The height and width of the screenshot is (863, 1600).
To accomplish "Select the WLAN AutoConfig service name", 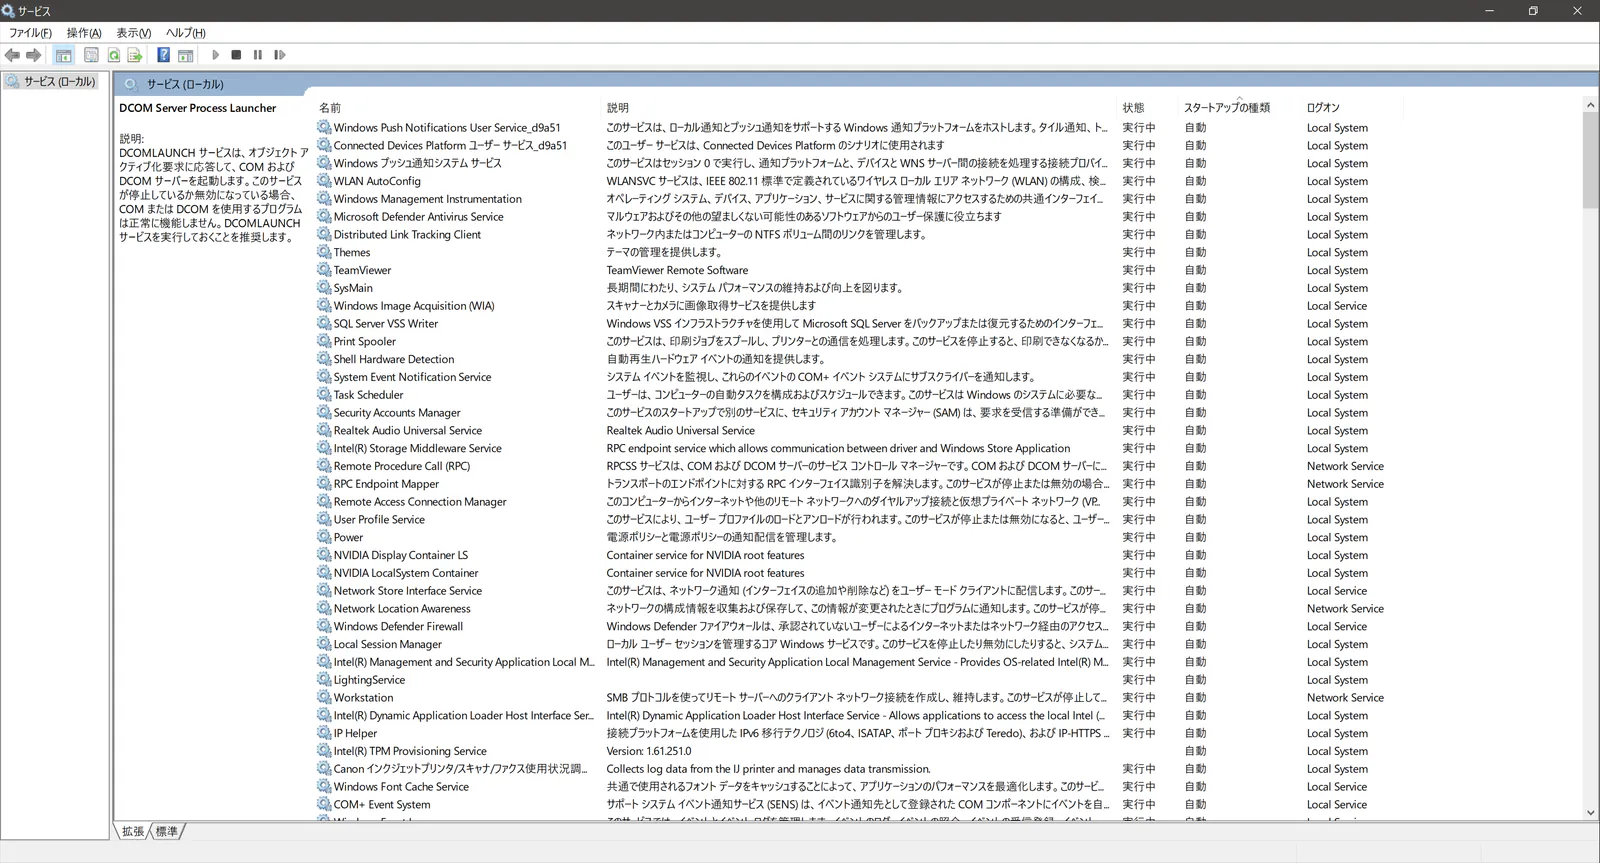I will click(x=377, y=181).
